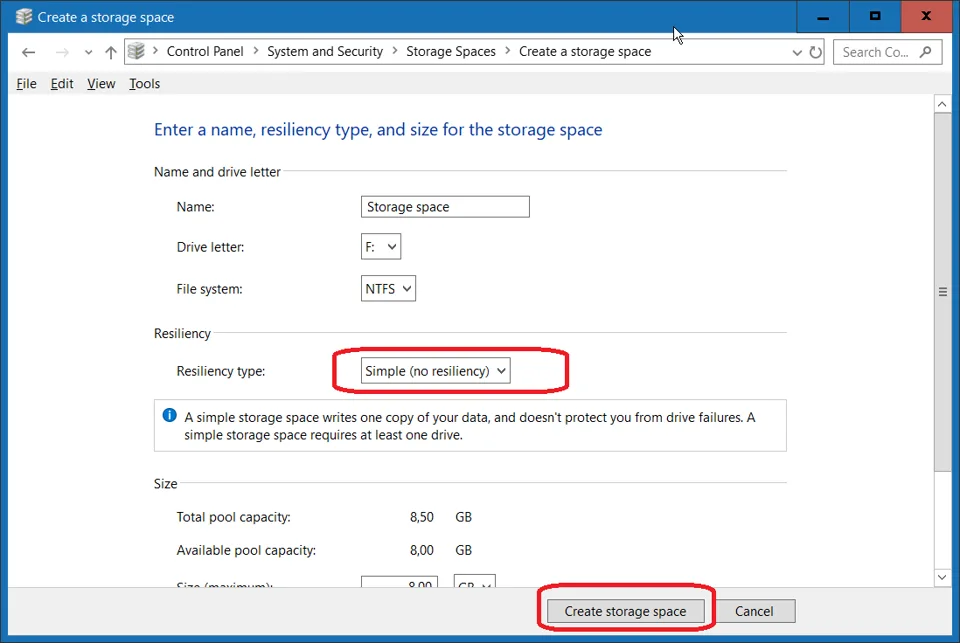Screen dimensions: 960x643
Task: Maximize the Create a storage space window
Action: (875, 17)
